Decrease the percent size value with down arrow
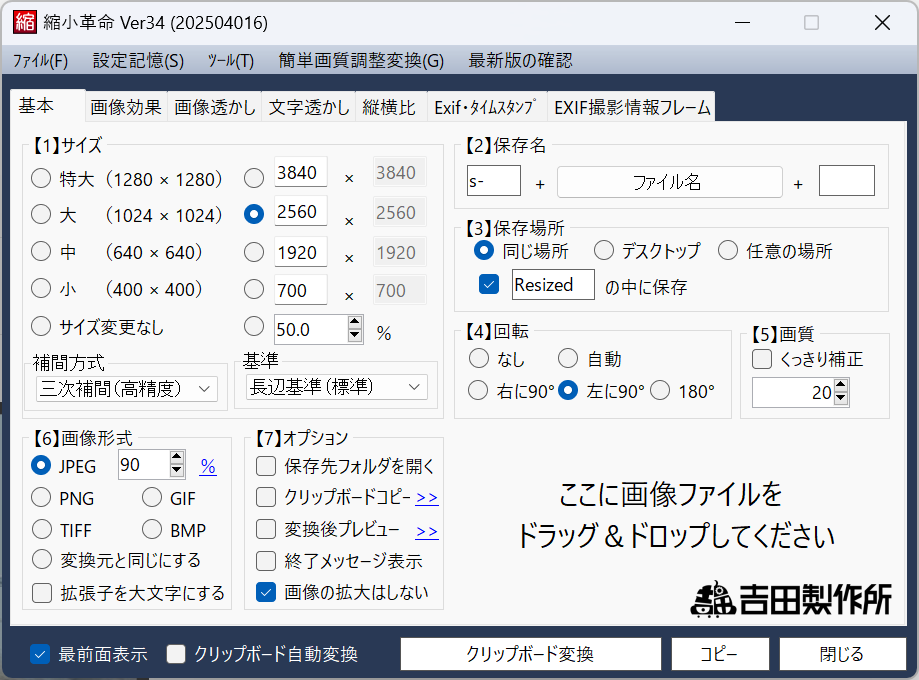Image resolution: width=919 pixels, height=680 pixels. coord(355,335)
